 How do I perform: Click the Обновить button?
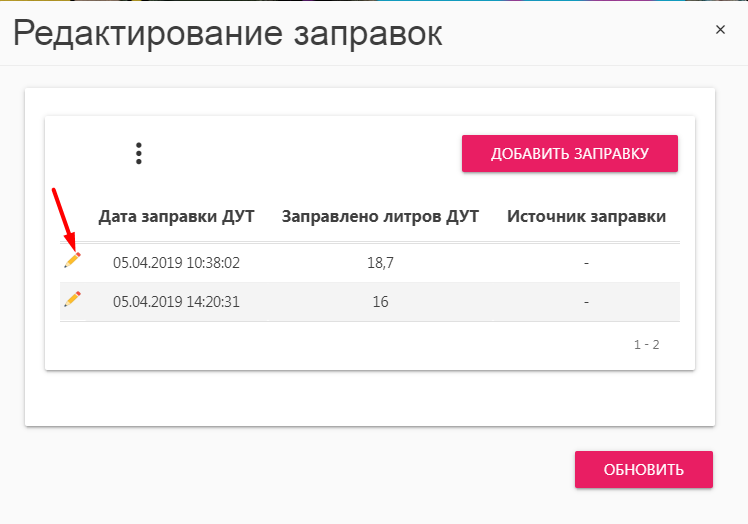(644, 469)
